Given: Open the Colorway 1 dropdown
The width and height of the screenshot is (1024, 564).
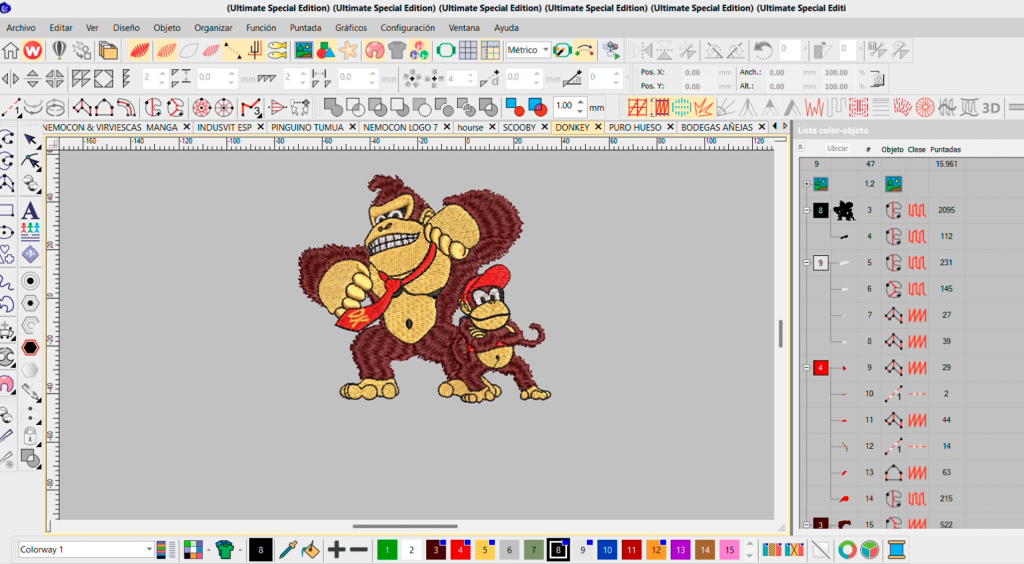Looking at the screenshot, I should click(149, 549).
